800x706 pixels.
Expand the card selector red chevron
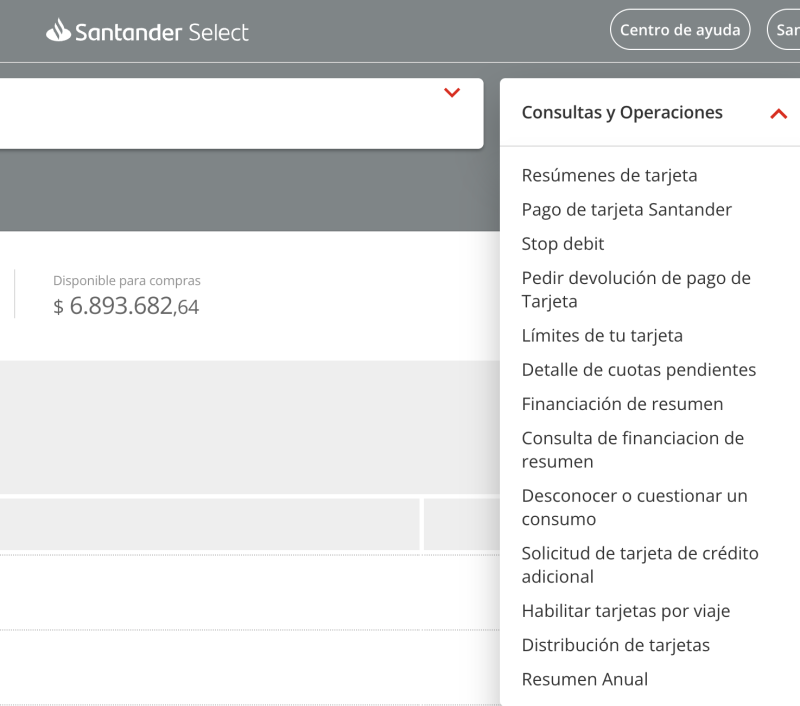452,93
